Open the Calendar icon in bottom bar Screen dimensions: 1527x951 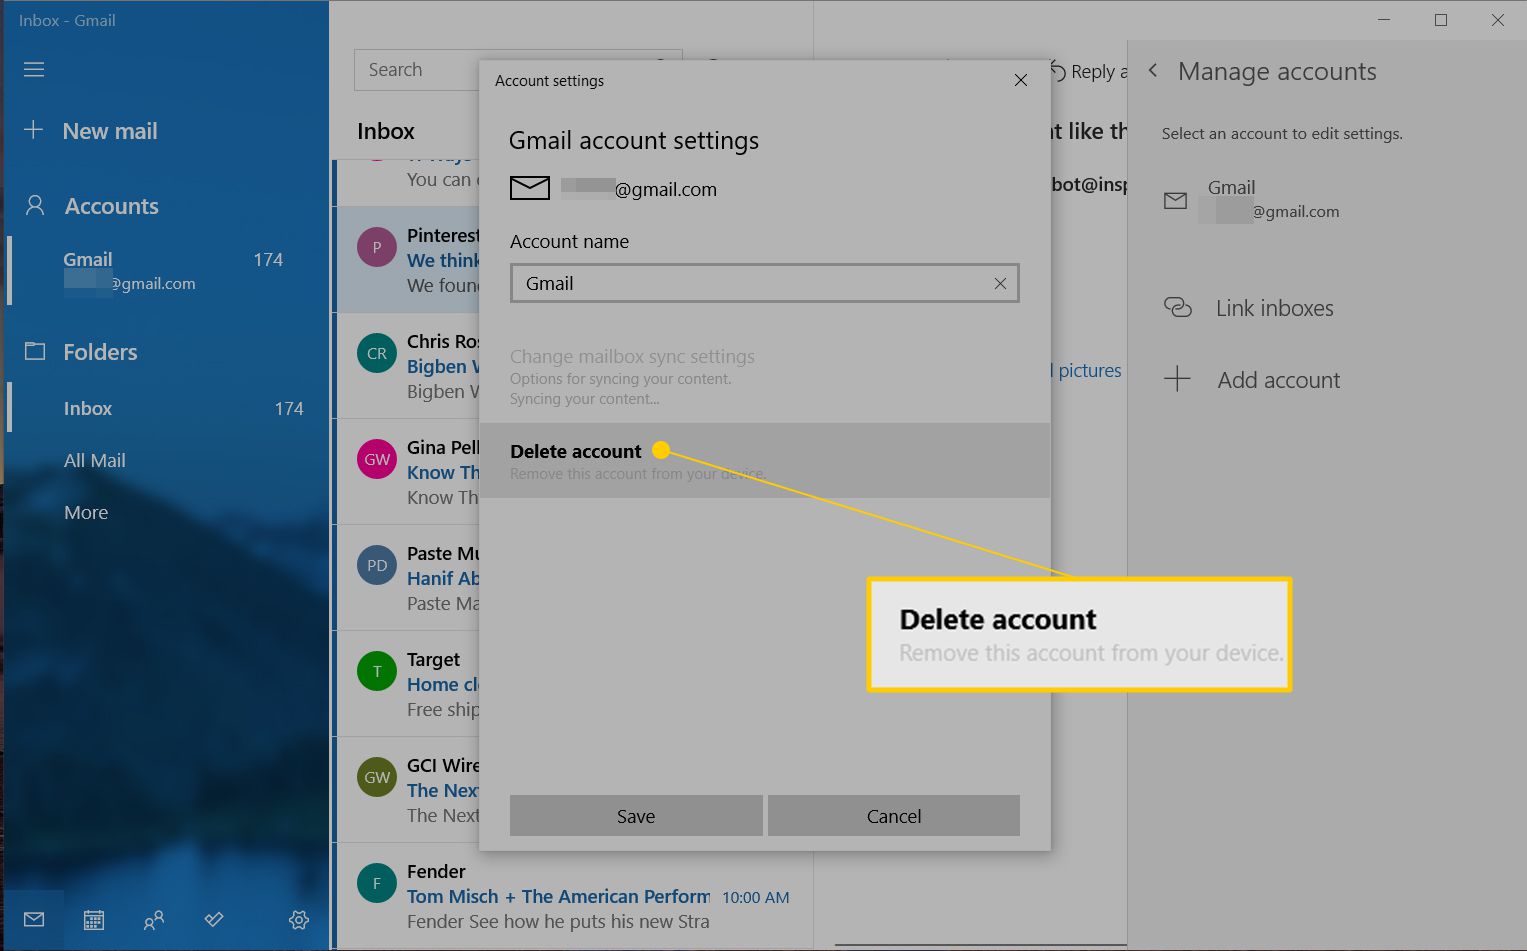tap(94, 920)
